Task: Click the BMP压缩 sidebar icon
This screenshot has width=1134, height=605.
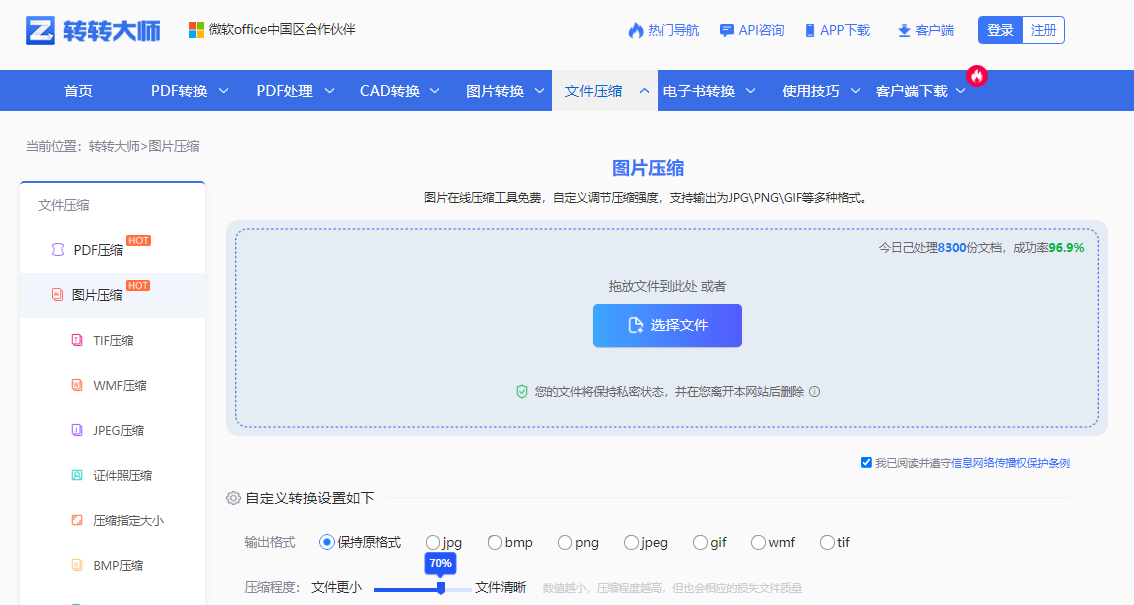Action: pyautogui.click(x=77, y=565)
